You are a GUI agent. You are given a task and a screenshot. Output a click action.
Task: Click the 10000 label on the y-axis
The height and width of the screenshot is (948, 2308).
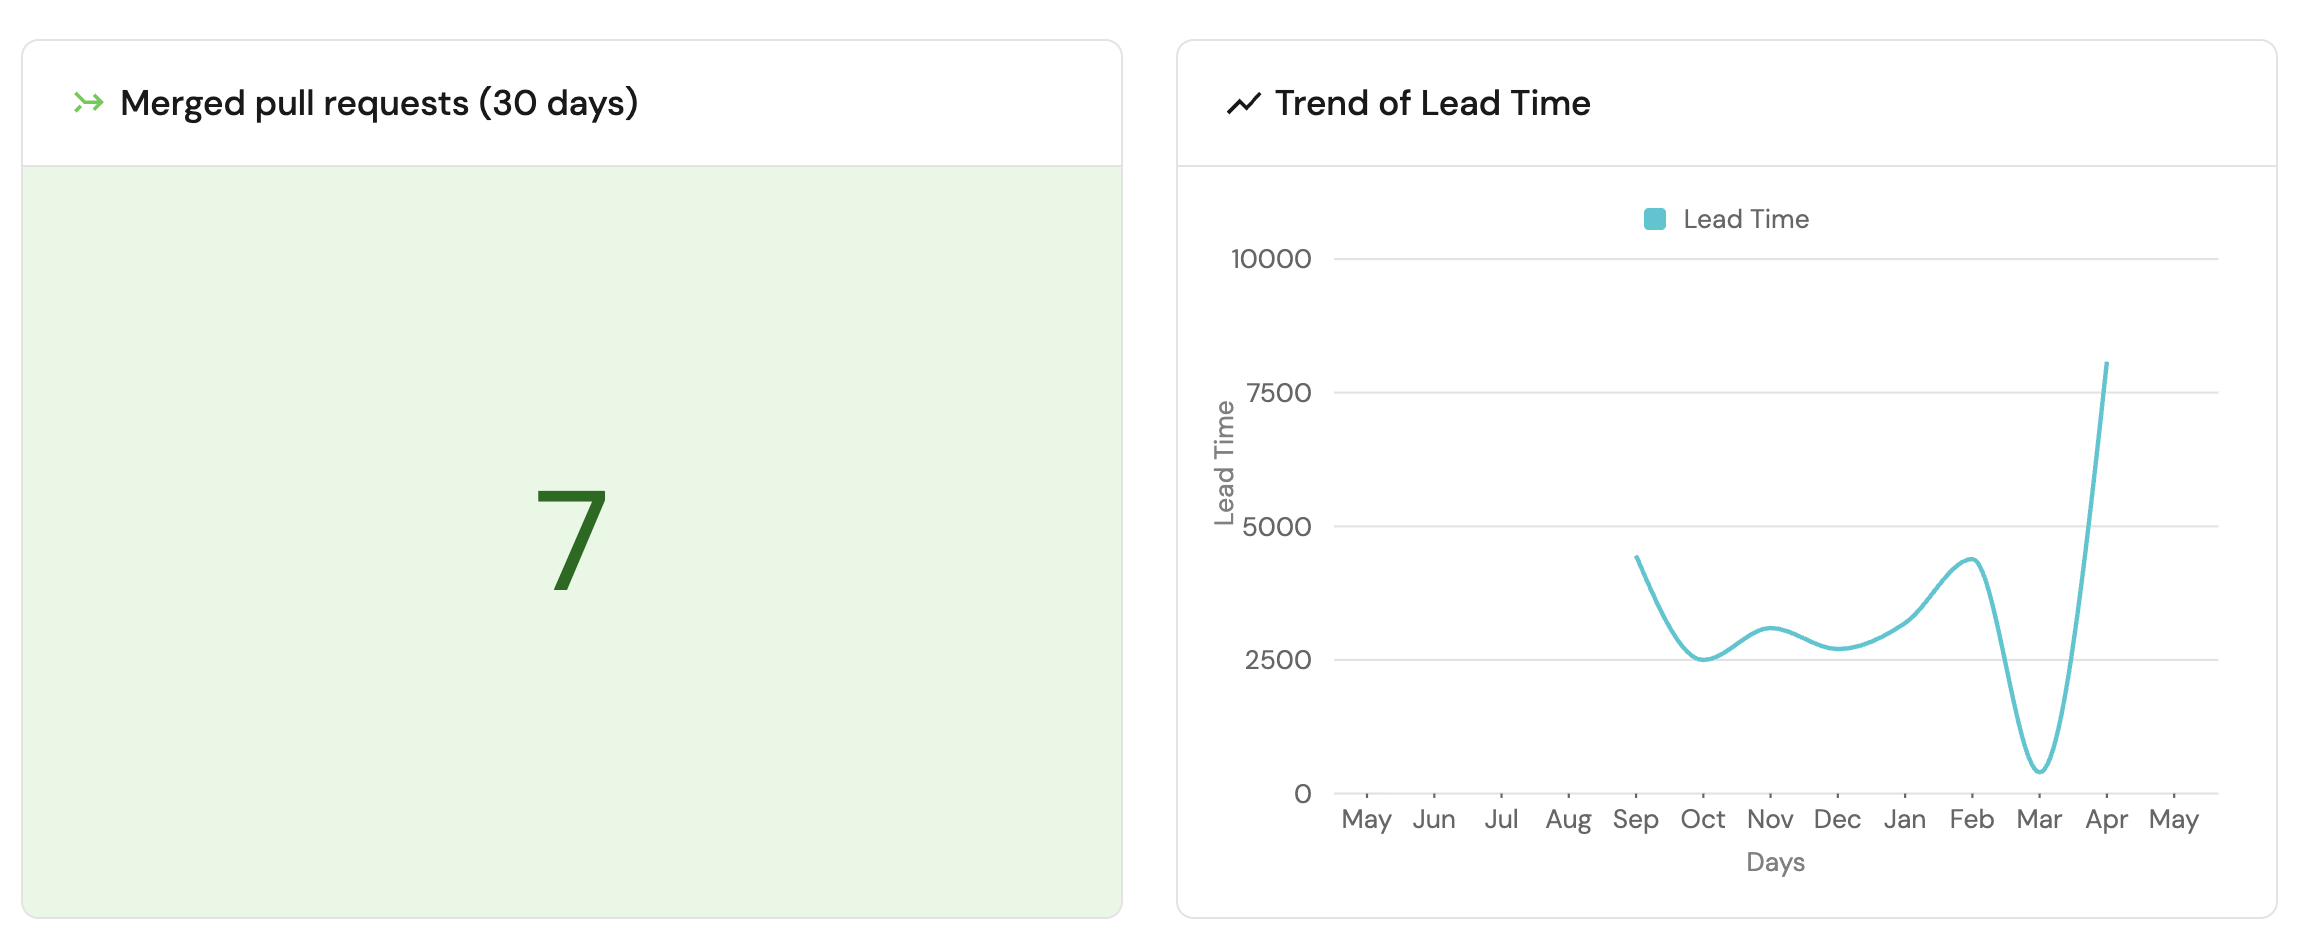tap(1270, 259)
